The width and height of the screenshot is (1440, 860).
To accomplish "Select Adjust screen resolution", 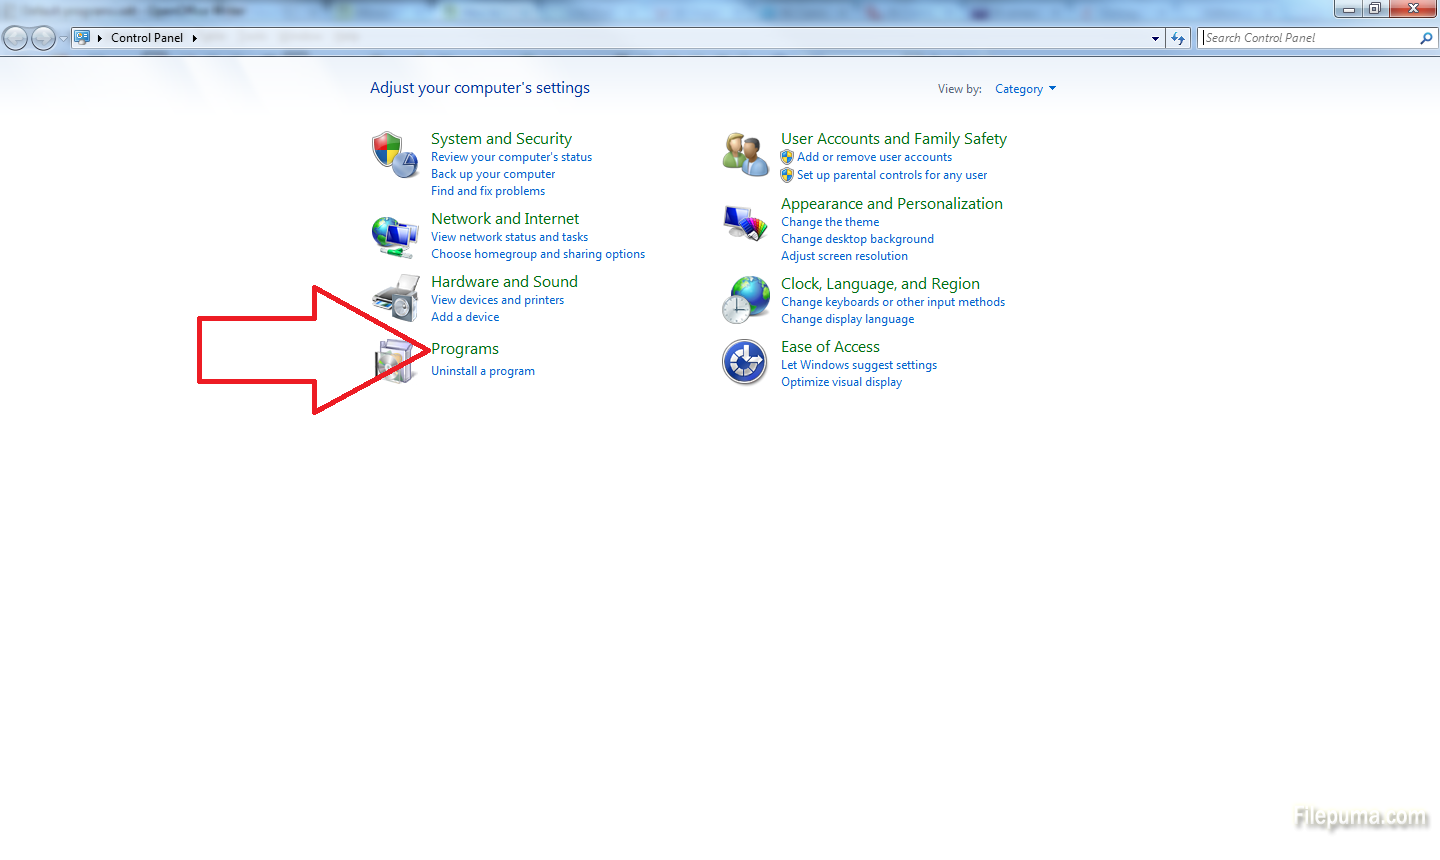I will tap(844, 255).
